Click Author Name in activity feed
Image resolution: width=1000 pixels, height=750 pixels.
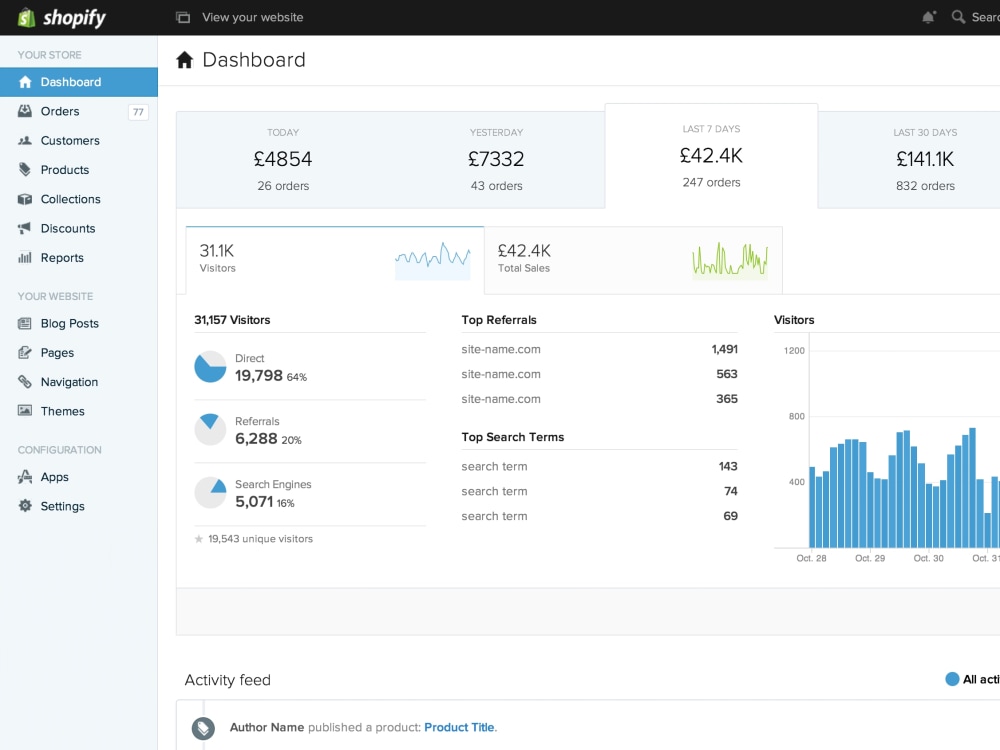(267, 727)
